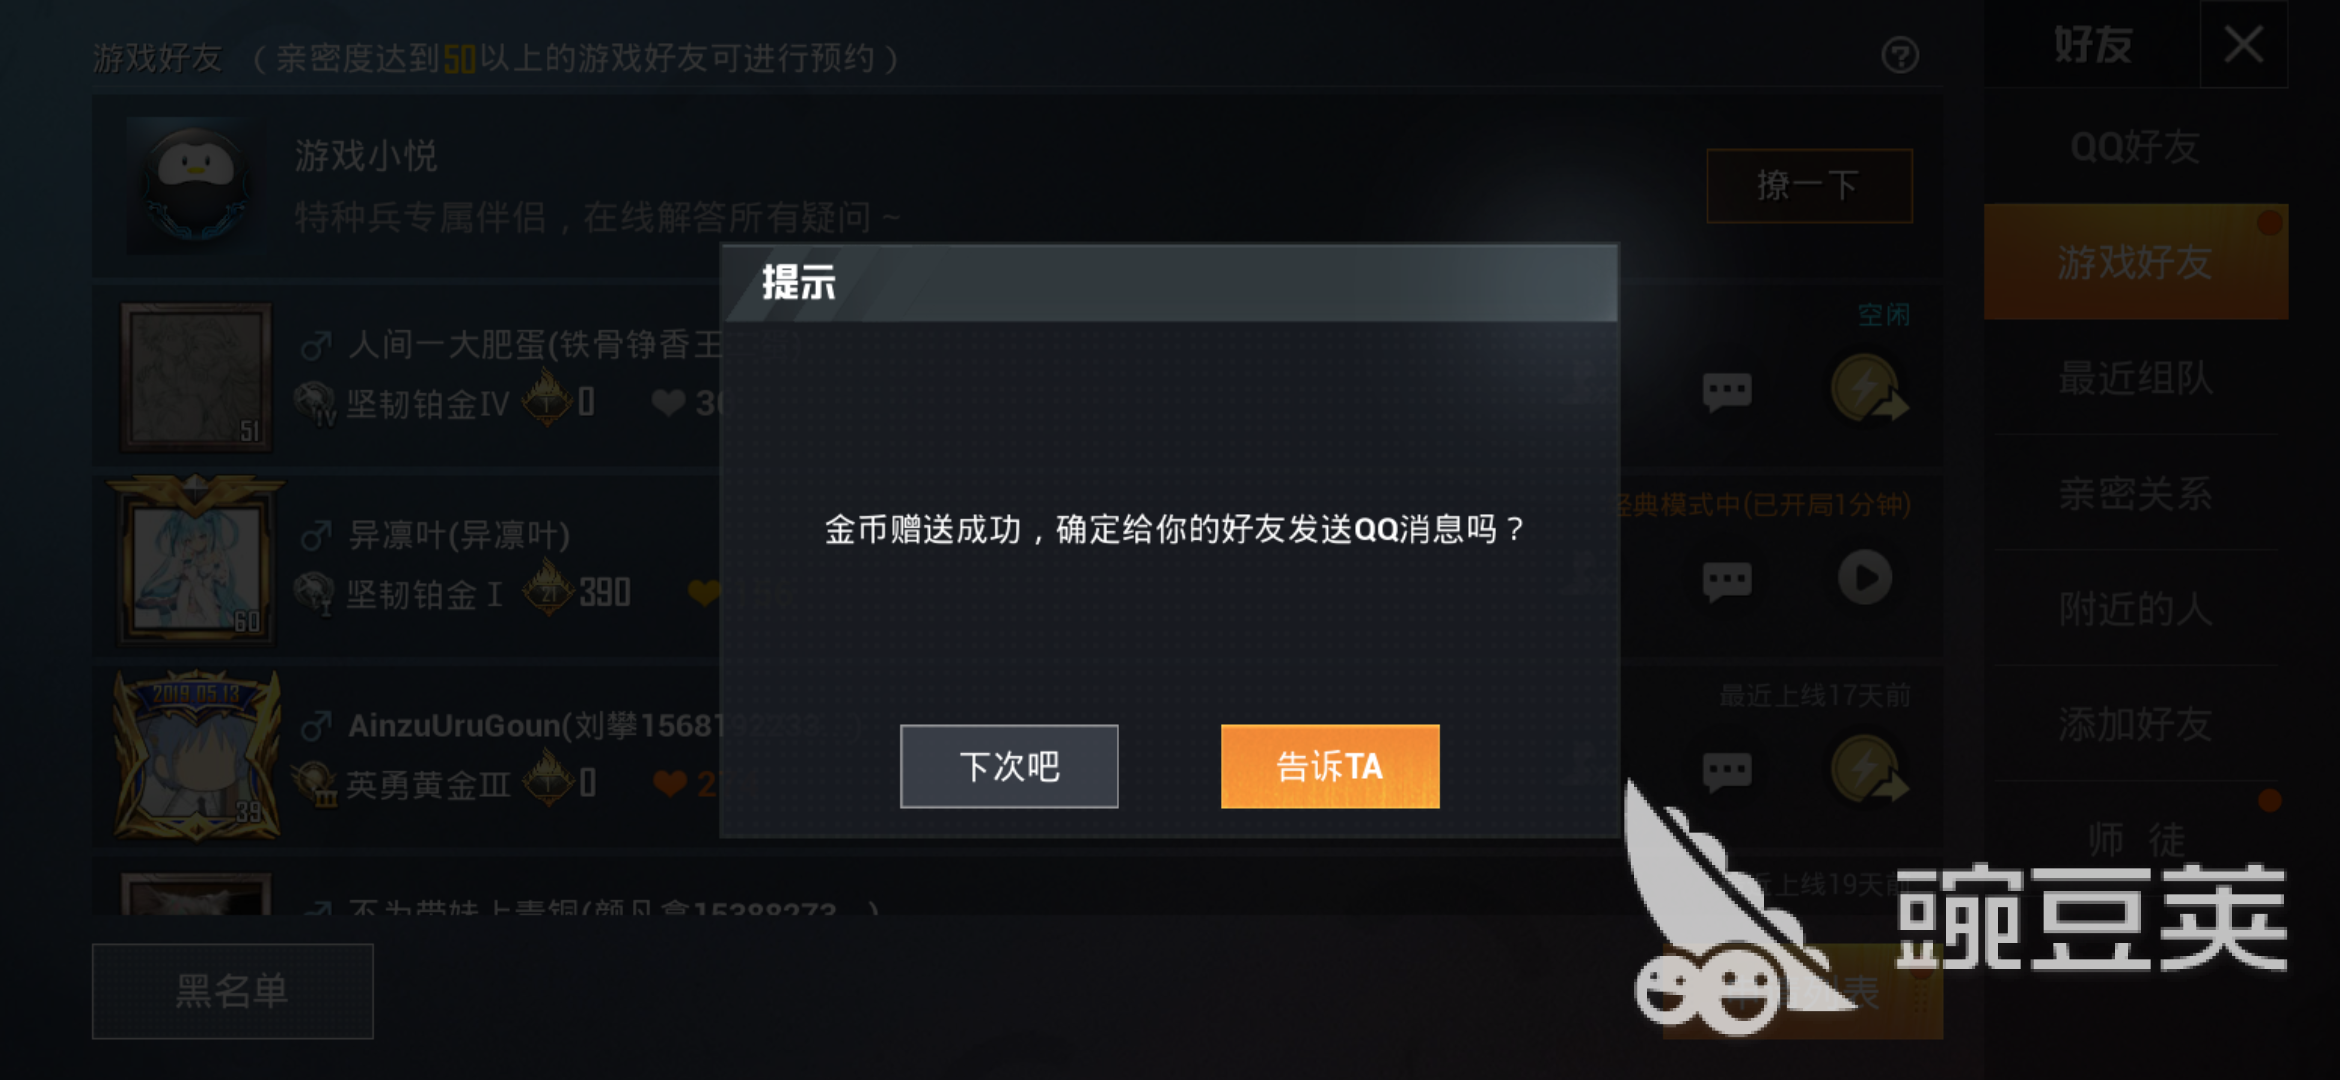
Task: Send gold coins to 人间一大肥蛋
Action: [x=1868, y=388]
